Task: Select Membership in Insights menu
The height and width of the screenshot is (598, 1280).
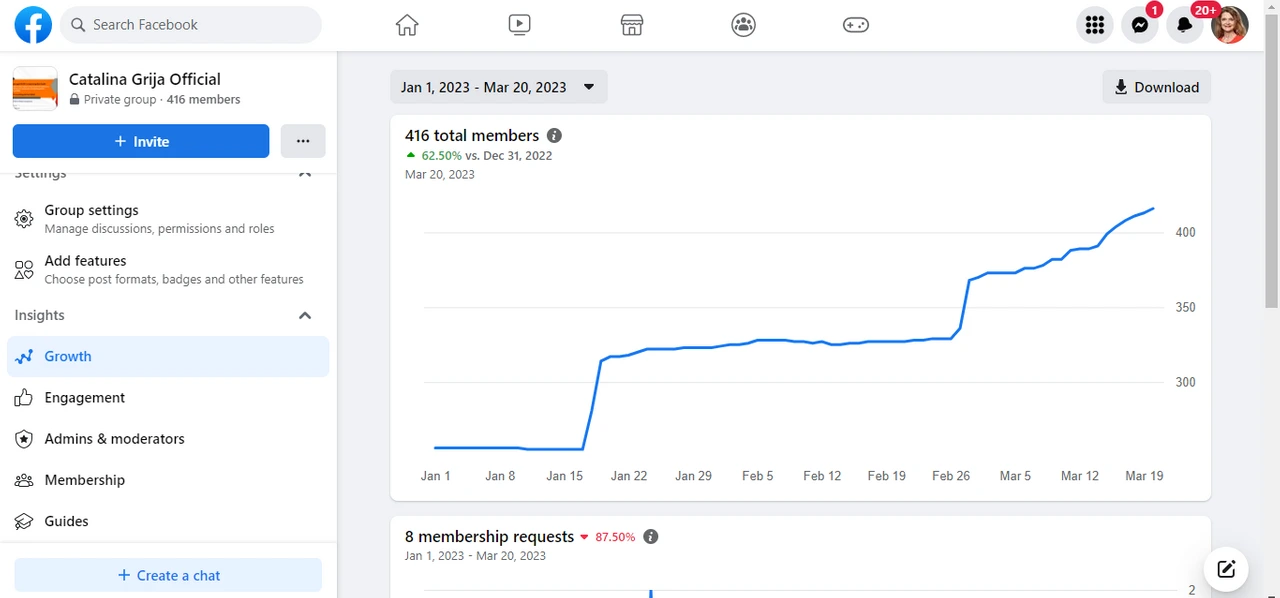Action: point(85,480)
